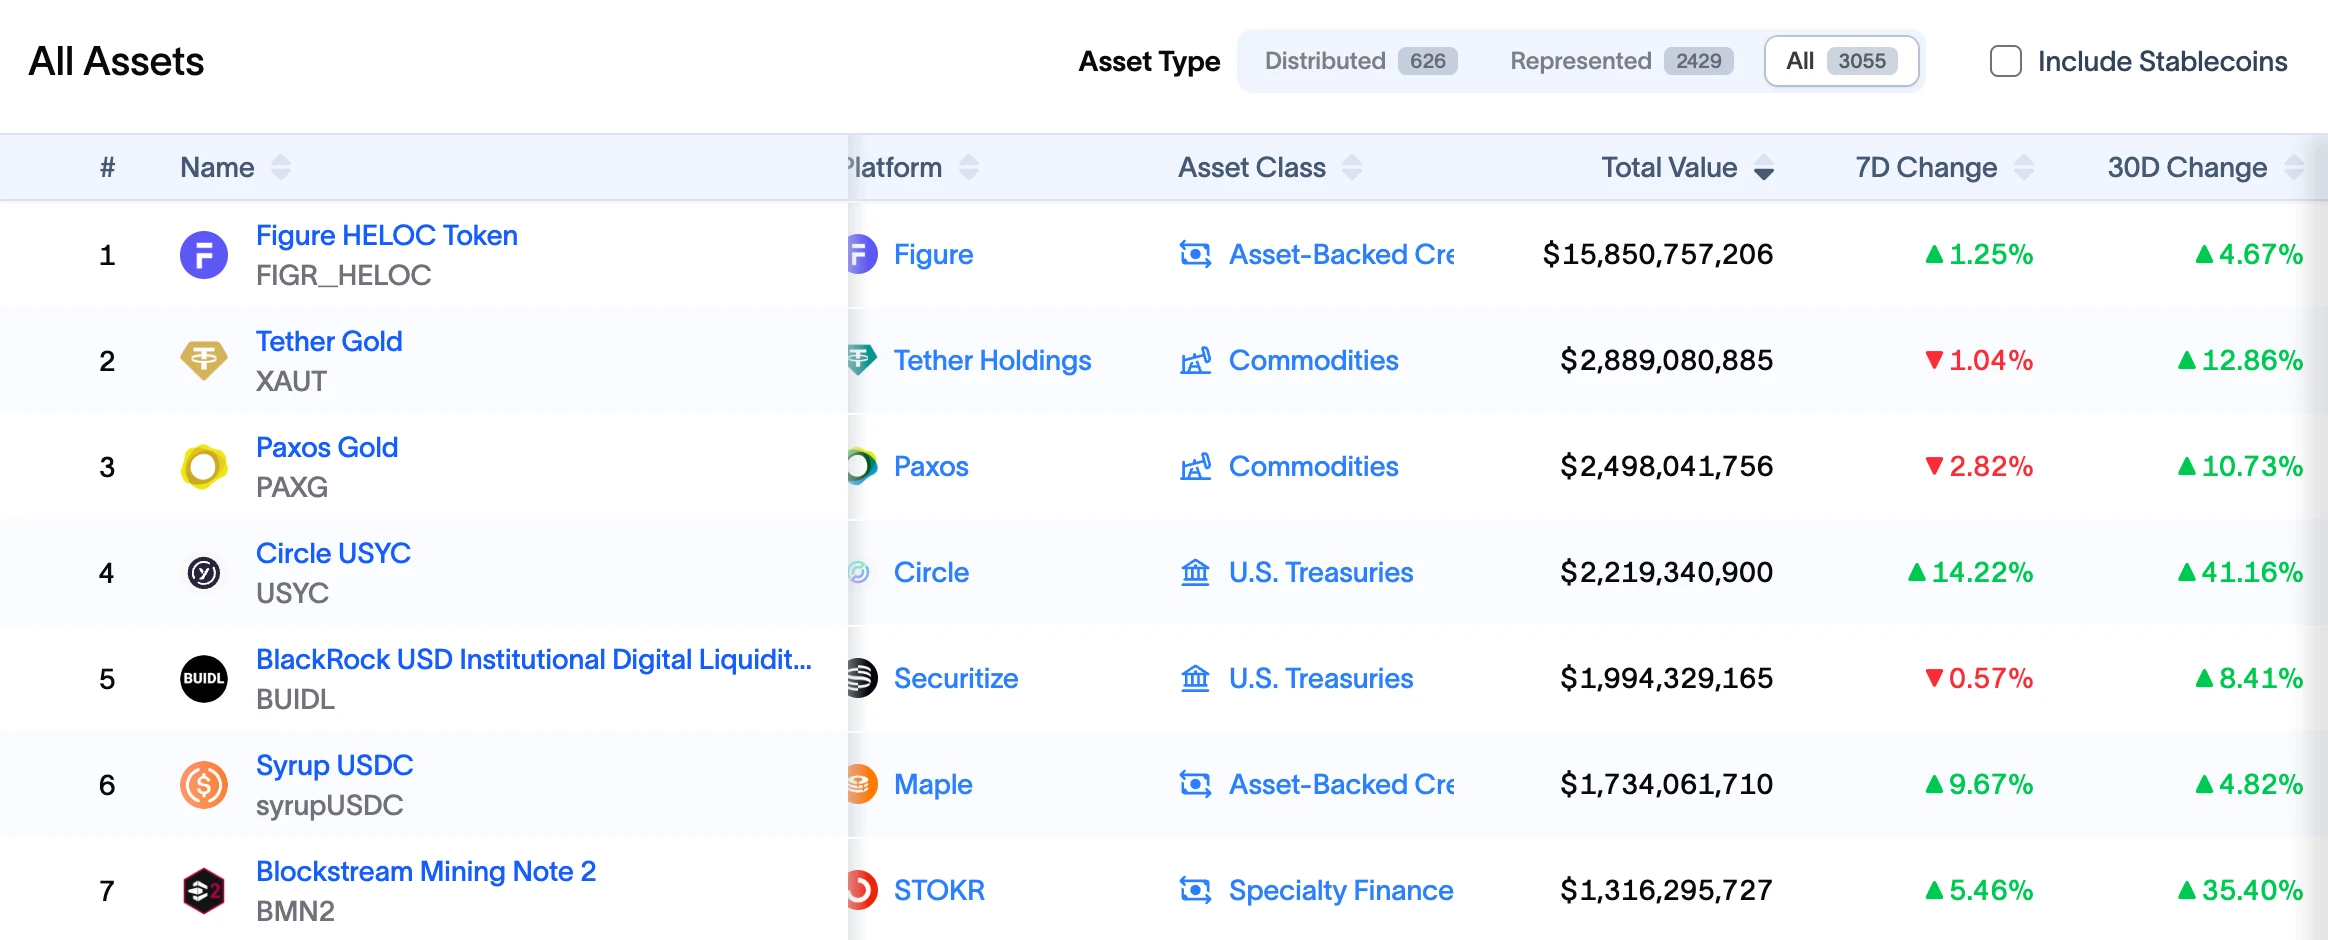Sort table by 30D Change column
The width and height of the screenshot is (2328, 940).
[x=2294, y=167]
